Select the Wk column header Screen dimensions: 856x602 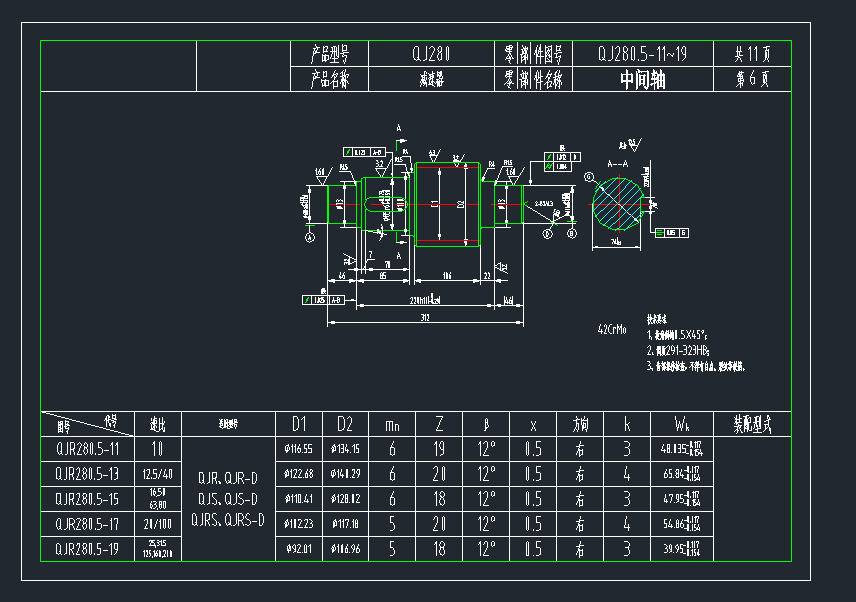tap(682, 424)
